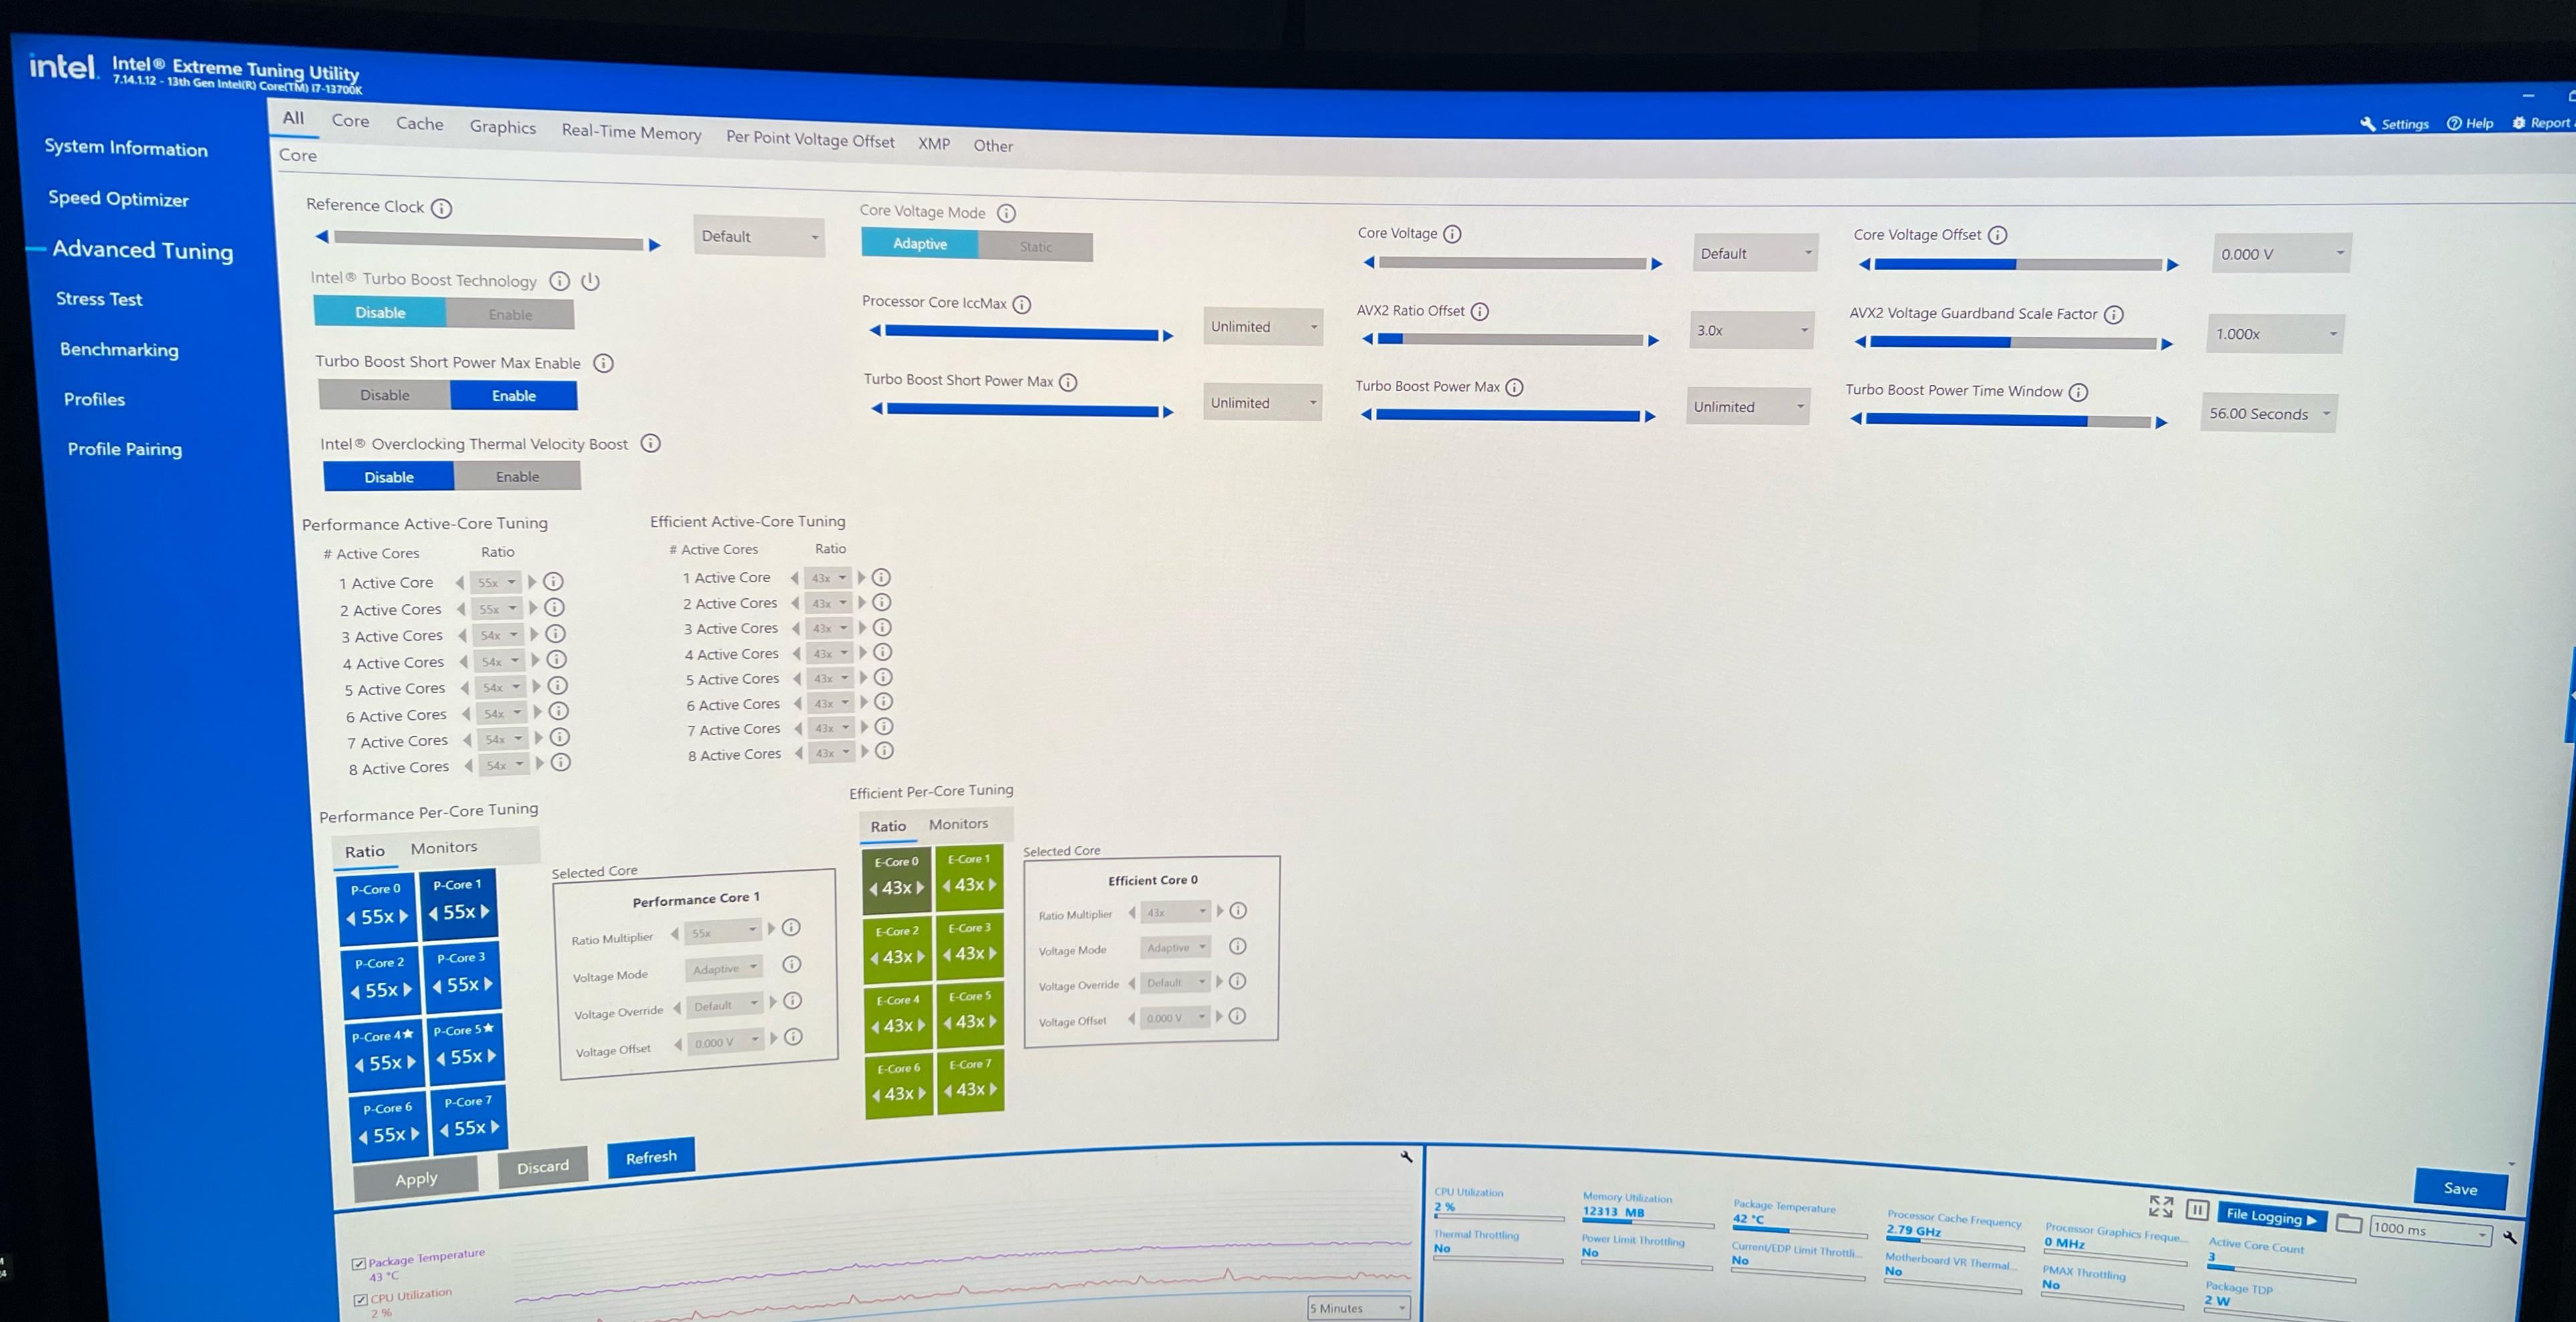Toggle the Package Temperature graph checkbox
This screenshot has width=2576, height=1322.
click(359, 1264)
